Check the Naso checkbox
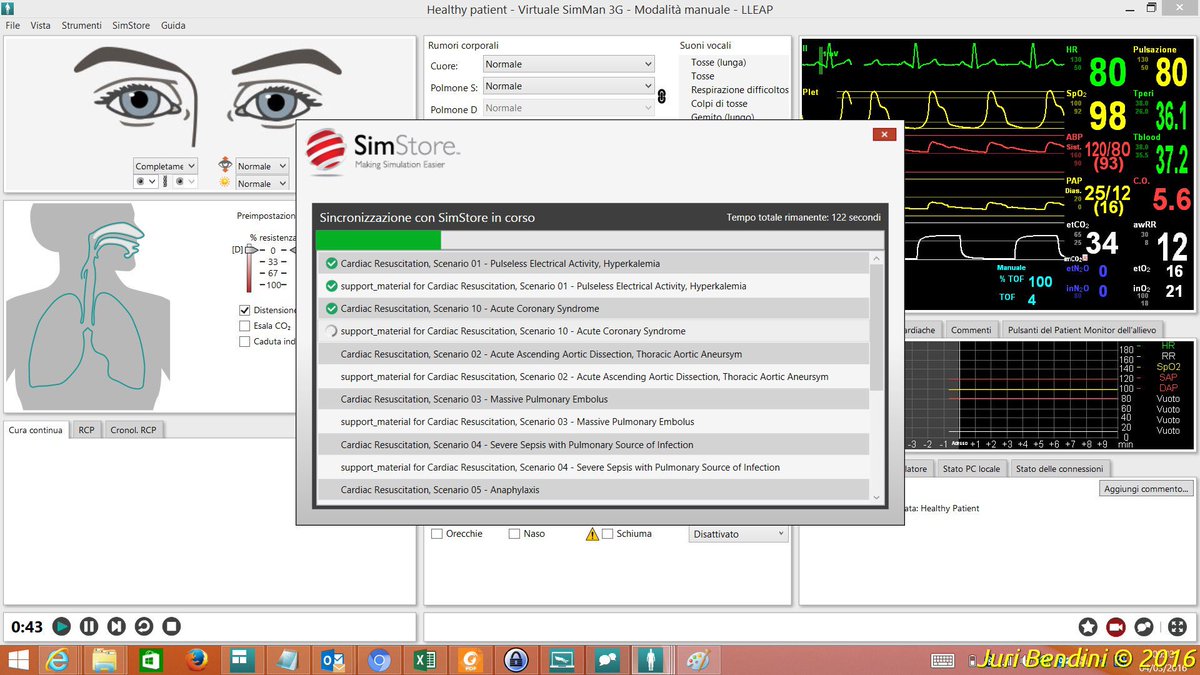This screenshot has height=675, width=1200. [515, 534]
